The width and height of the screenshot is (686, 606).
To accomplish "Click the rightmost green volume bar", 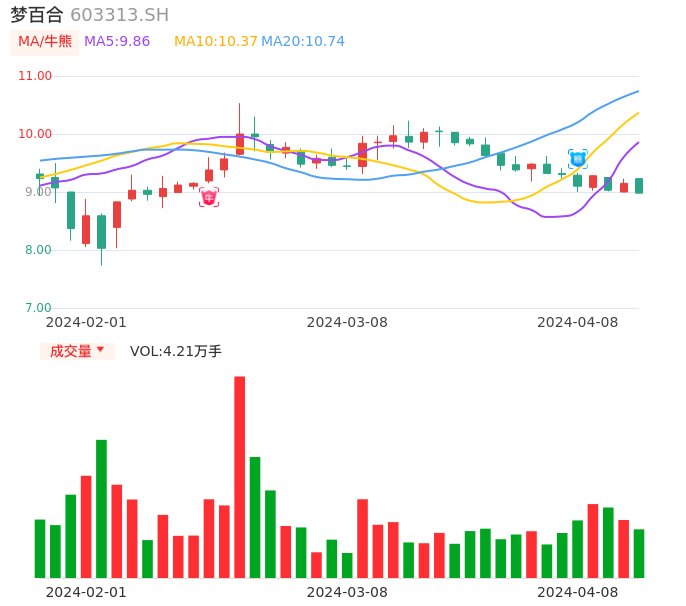I will 639,553.
